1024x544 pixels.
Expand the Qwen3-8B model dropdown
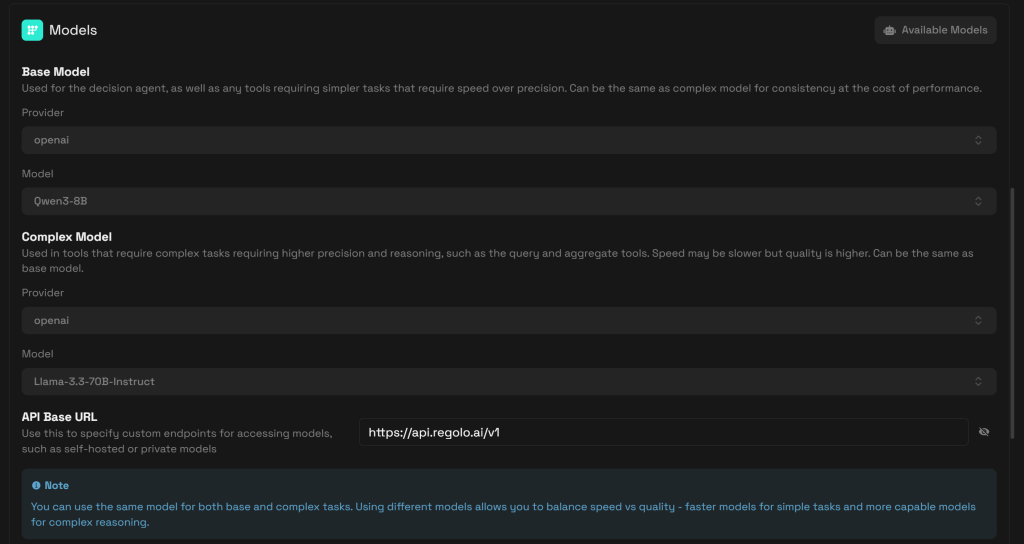508,201
